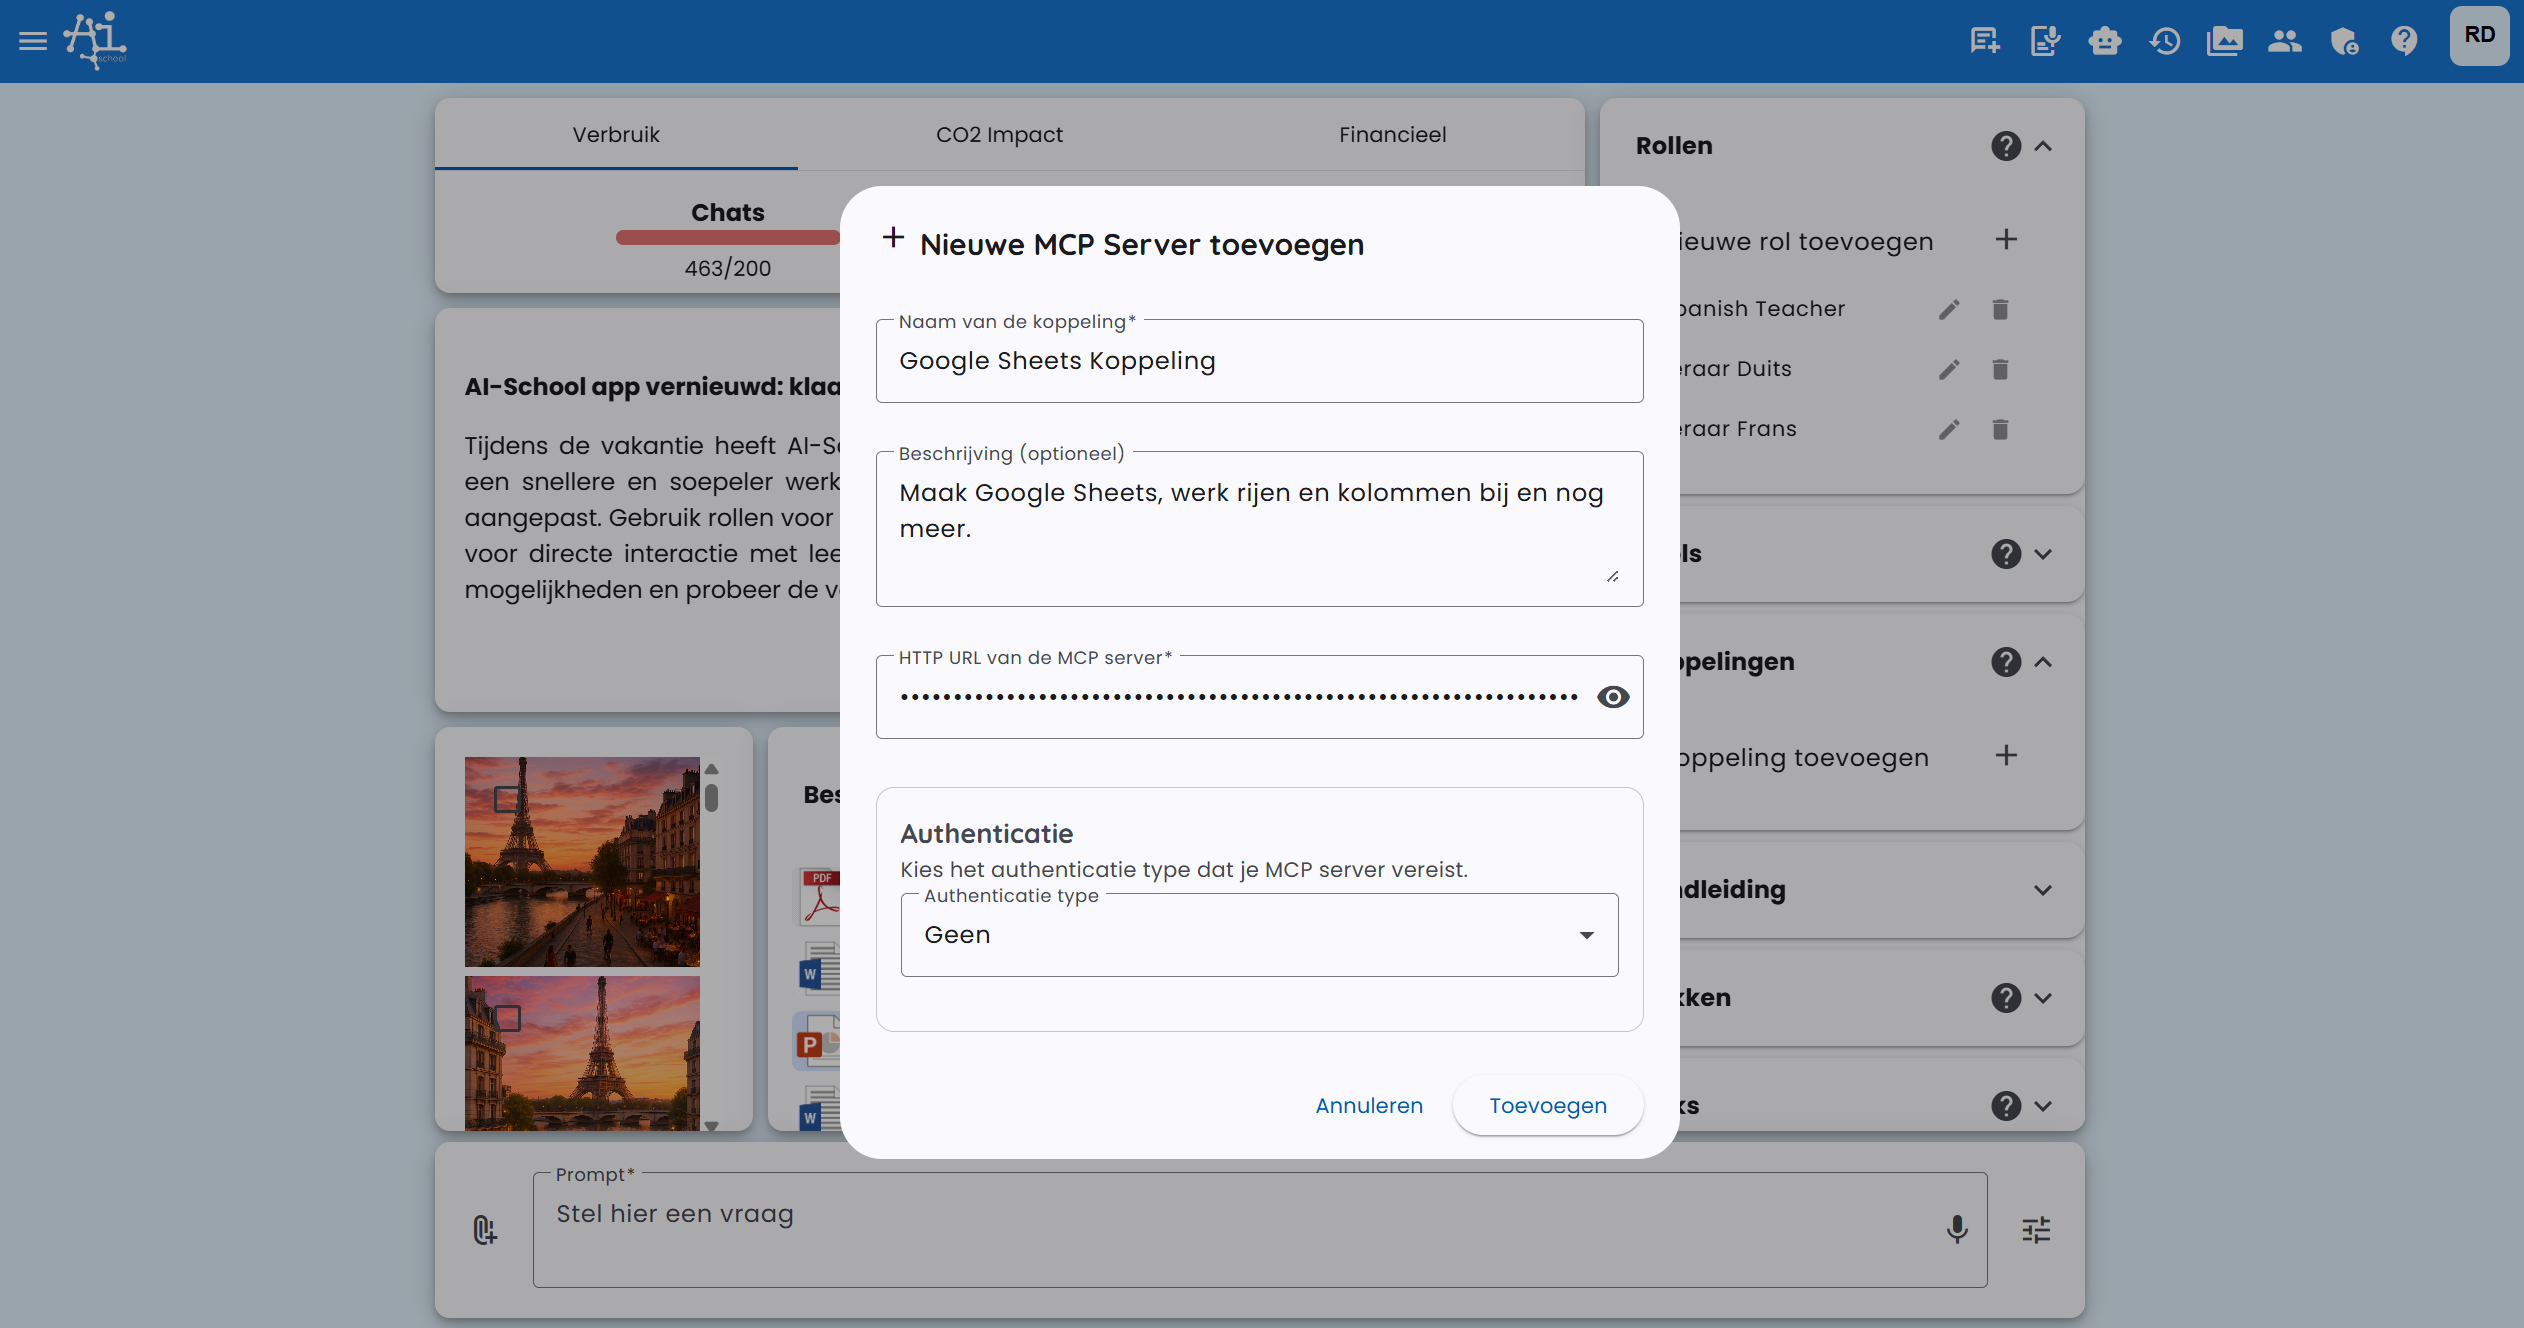The width and height of the screenshot is (2524, 1328).
Task: Click the attach file paperclip icon
Action: click(x=485, y=1229)
